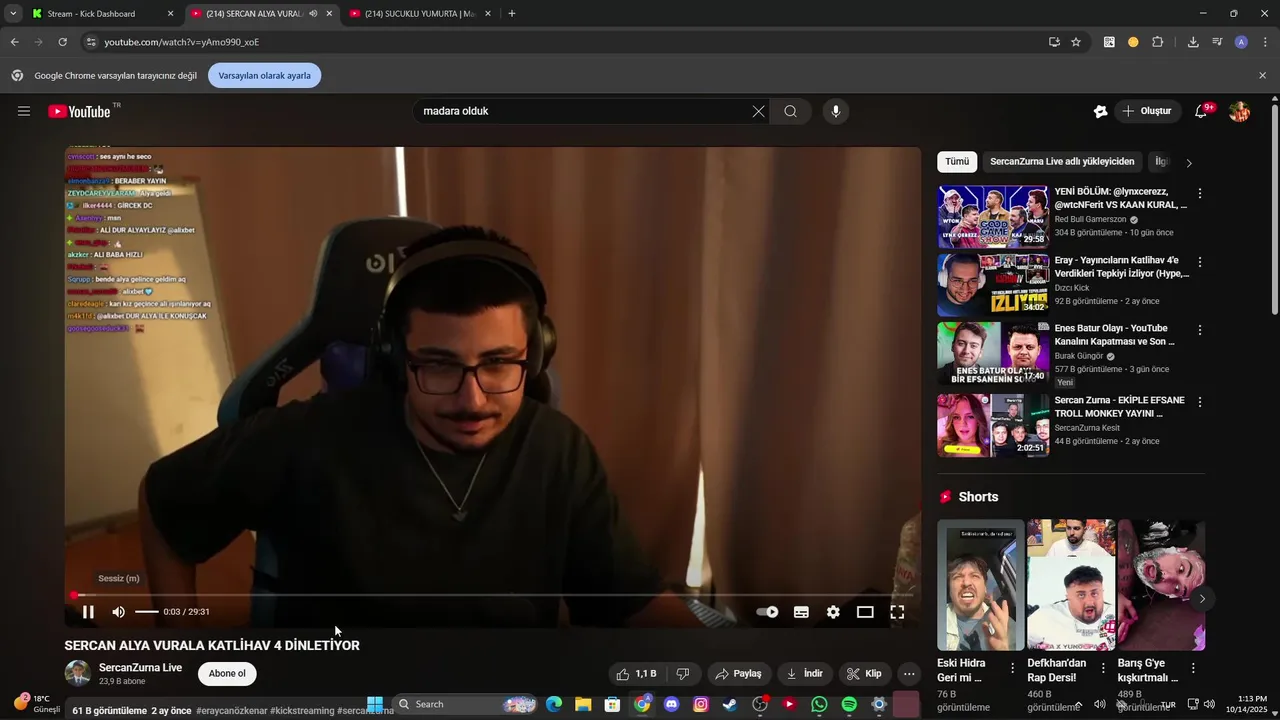Click the SercanZurna Live channel avatar
The image size is (1280, 720).
pos(78,673)
